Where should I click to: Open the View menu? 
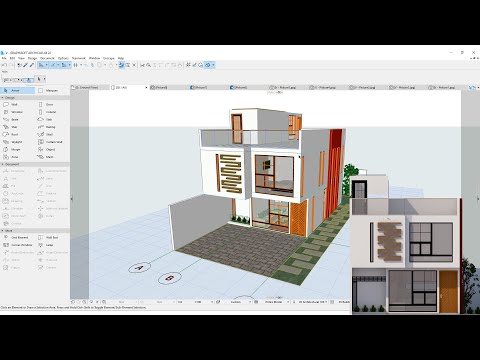point(21,58)
